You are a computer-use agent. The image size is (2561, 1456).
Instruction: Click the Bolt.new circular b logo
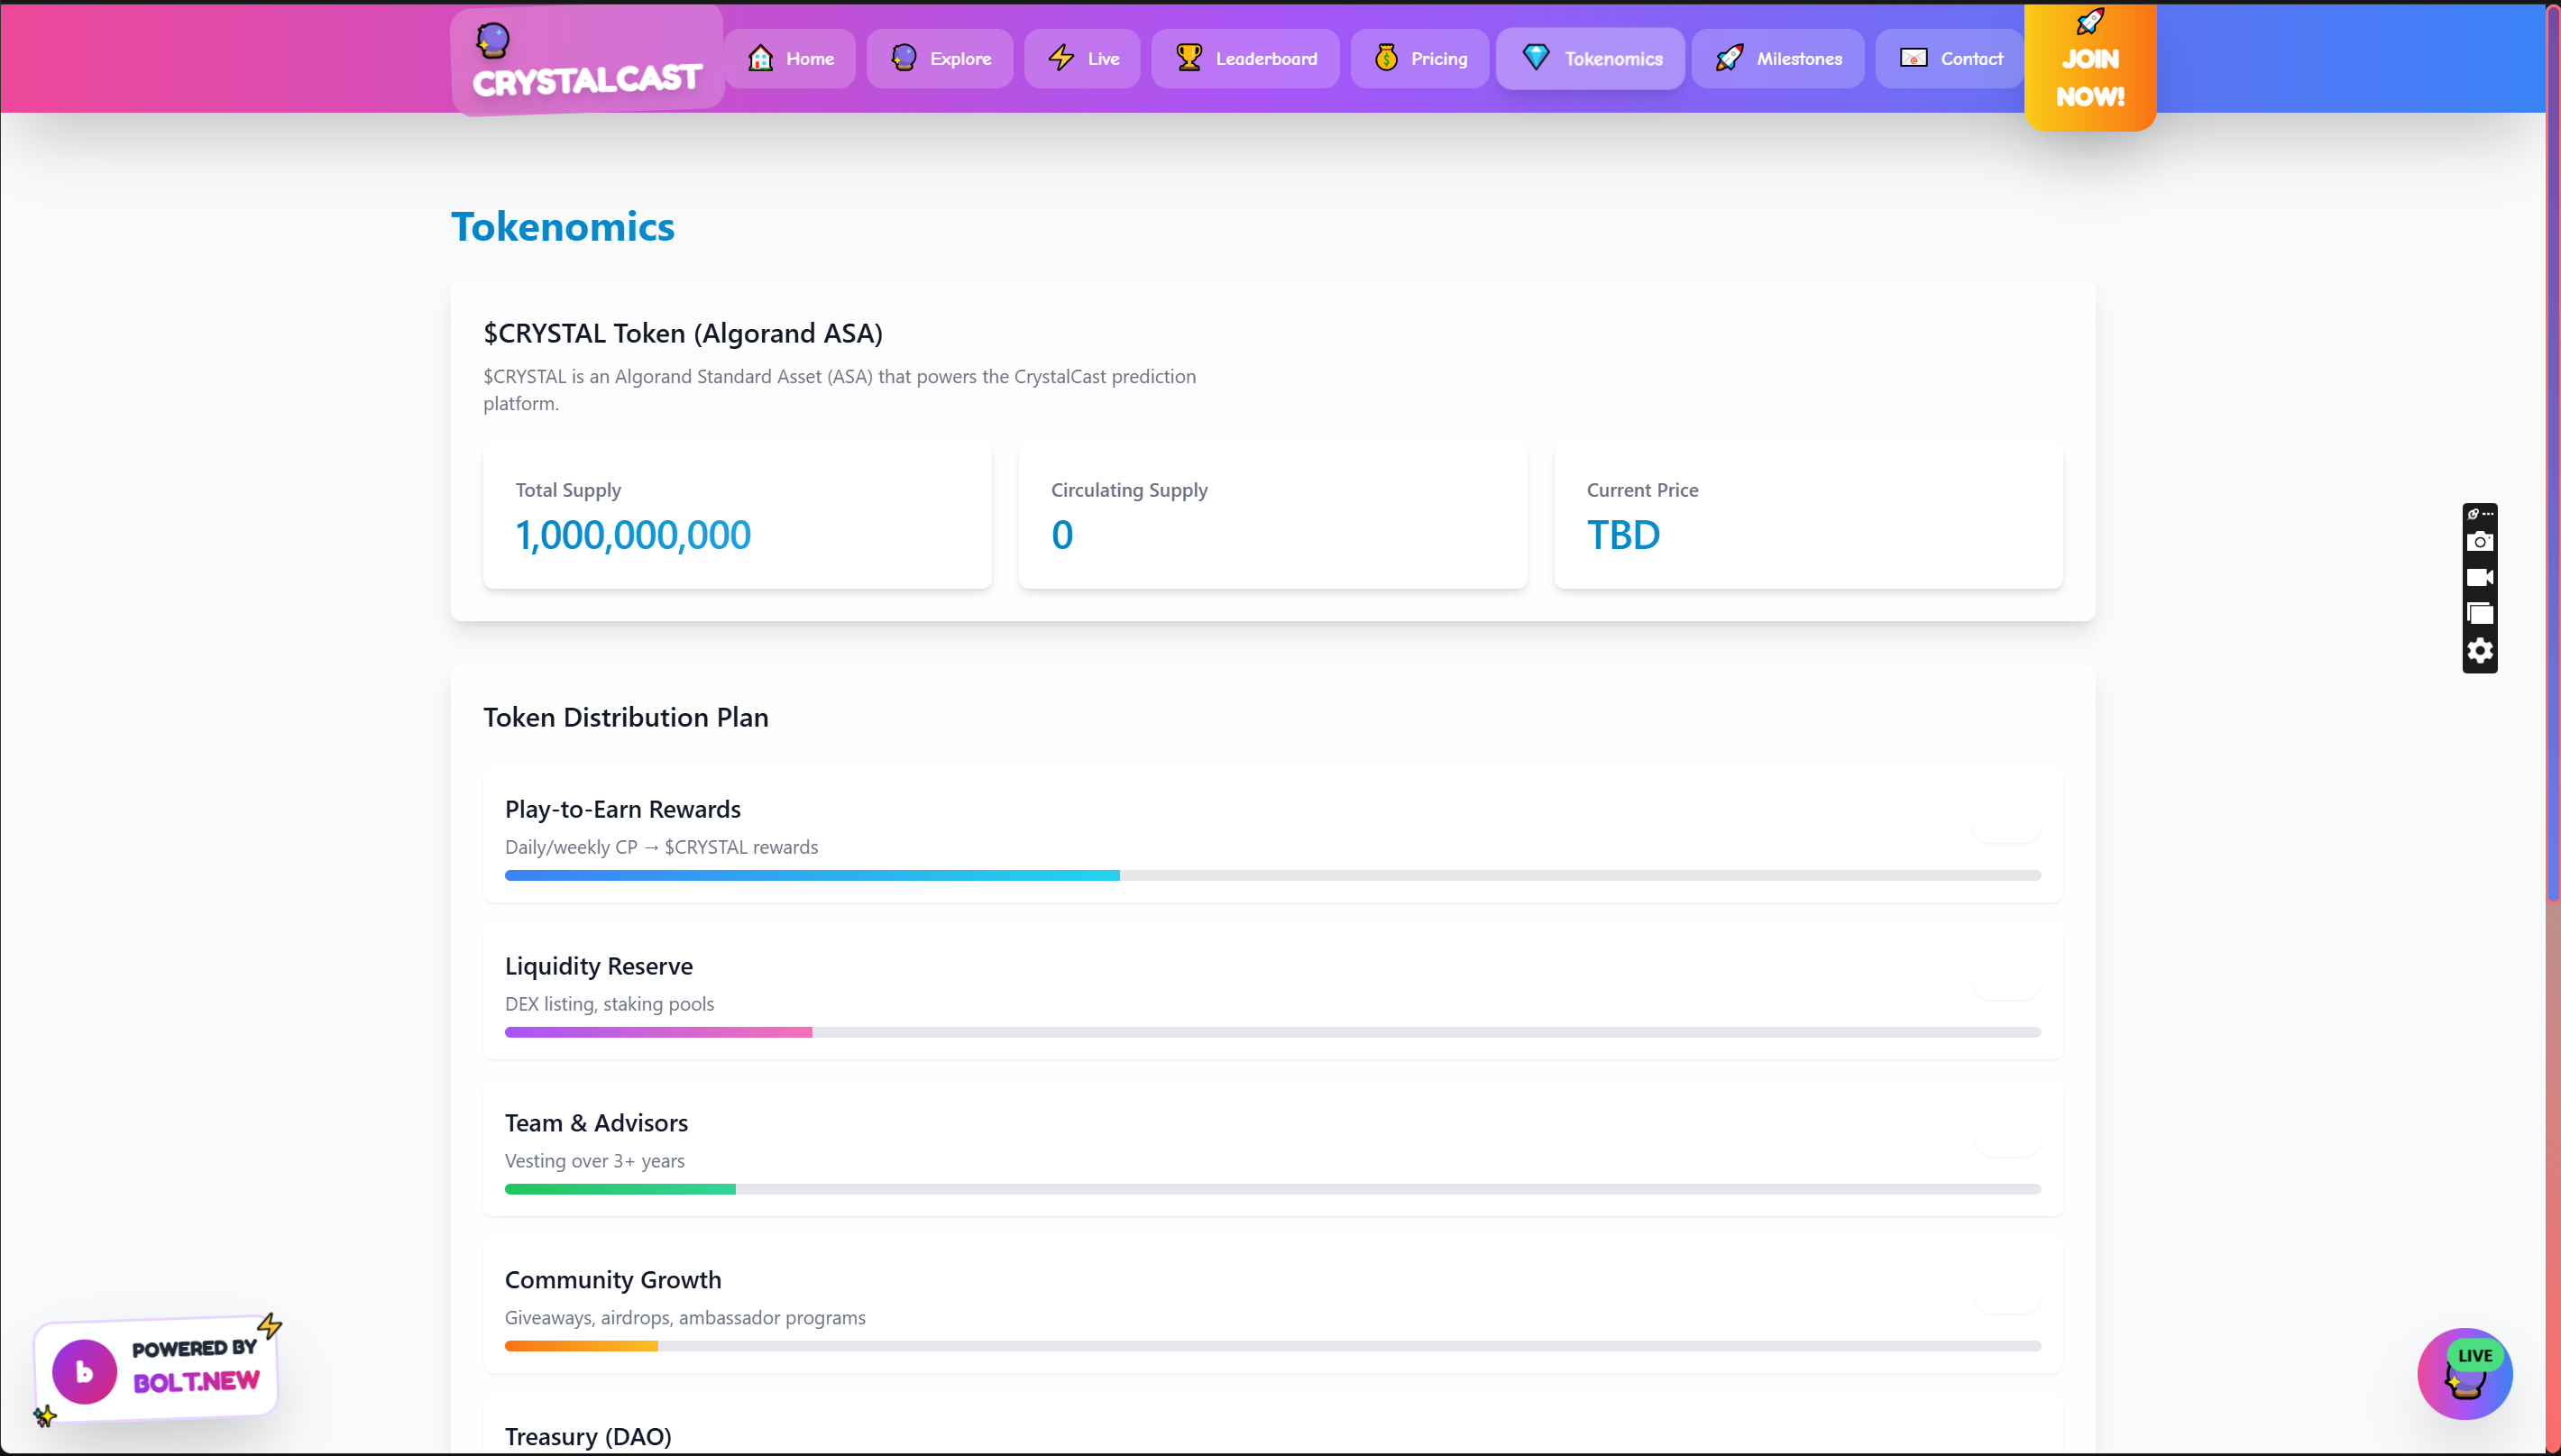84,1371
